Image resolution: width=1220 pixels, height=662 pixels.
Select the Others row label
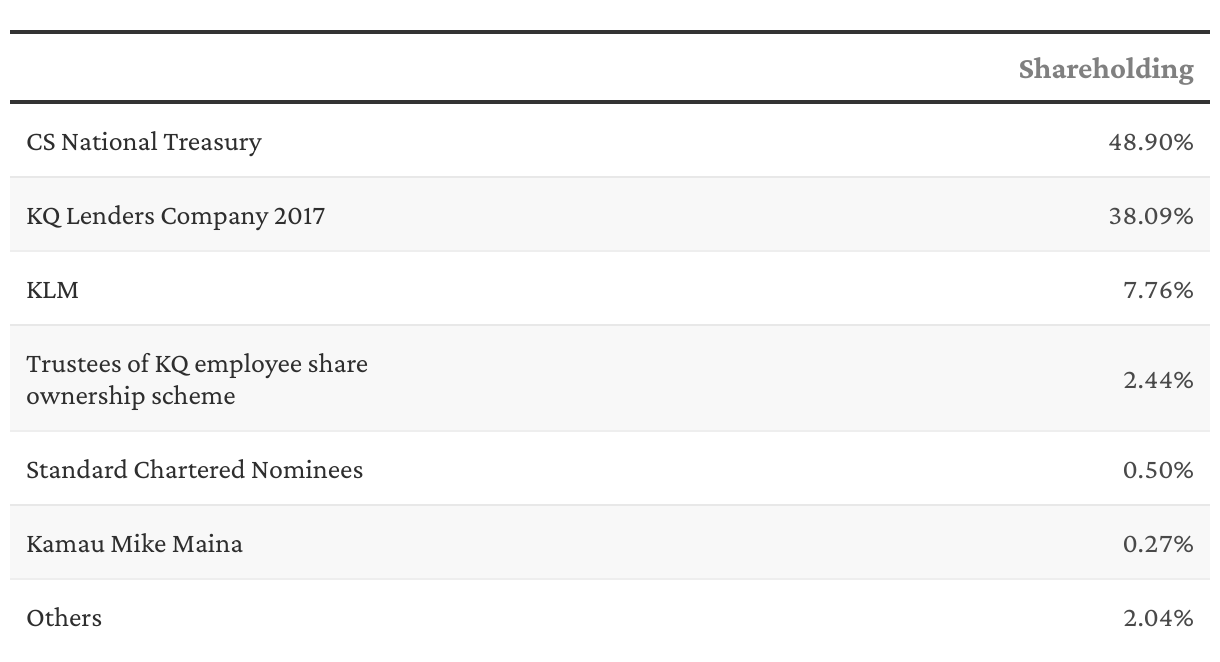coord(64,618)
